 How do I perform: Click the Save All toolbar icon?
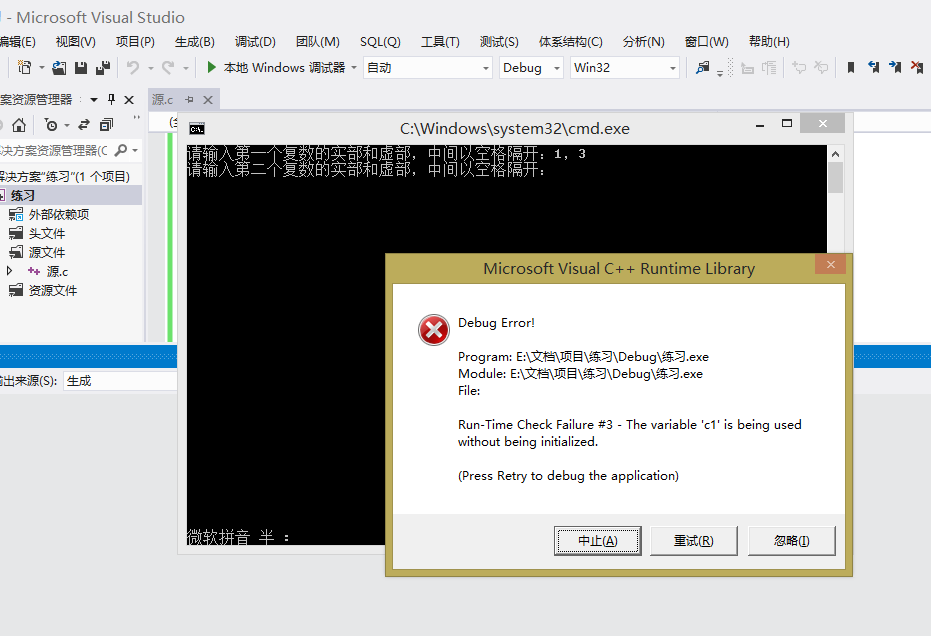click(103, 68)
